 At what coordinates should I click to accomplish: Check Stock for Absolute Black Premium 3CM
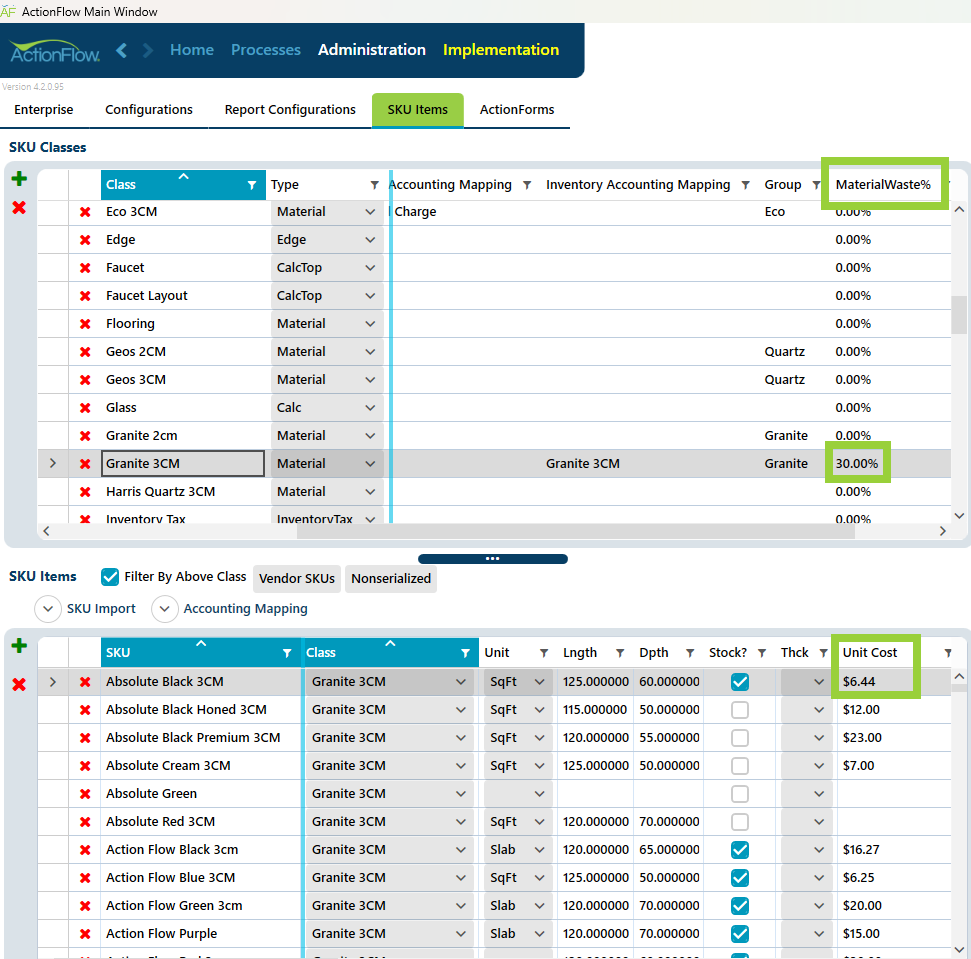point(739,738)
